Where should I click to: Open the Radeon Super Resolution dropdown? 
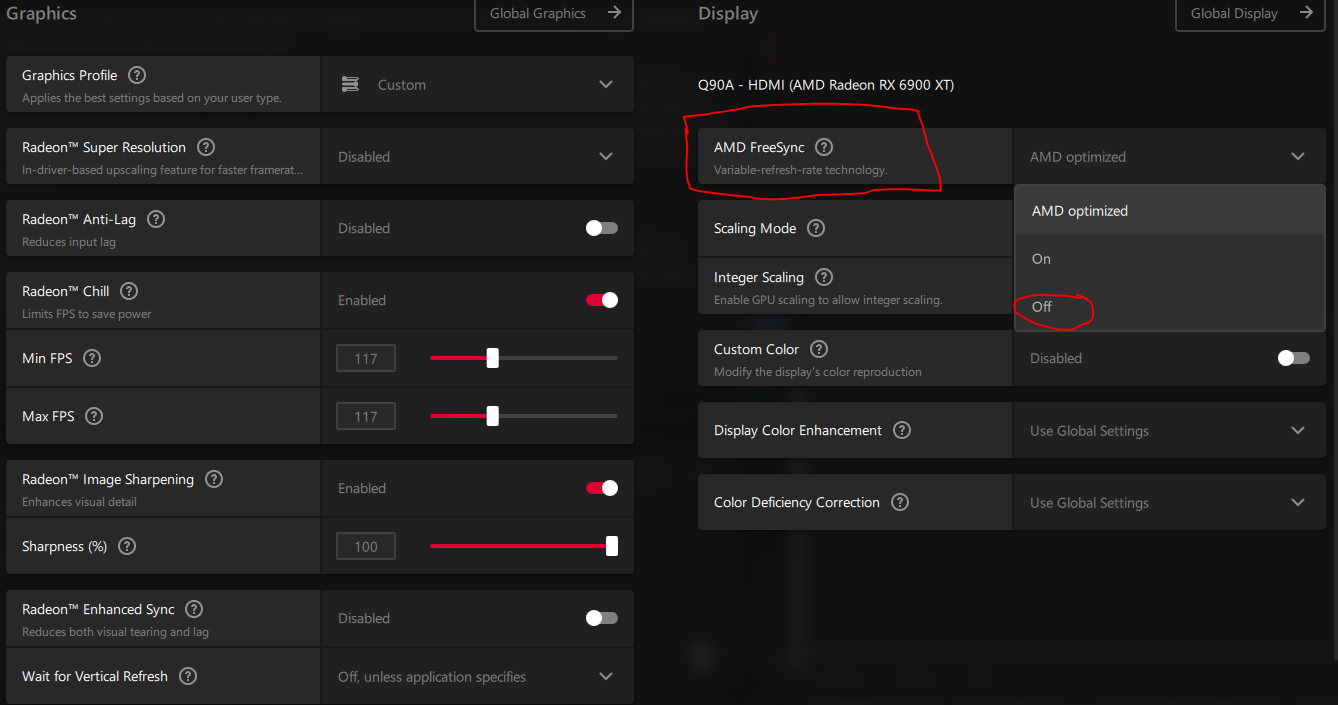pos(477,156)
